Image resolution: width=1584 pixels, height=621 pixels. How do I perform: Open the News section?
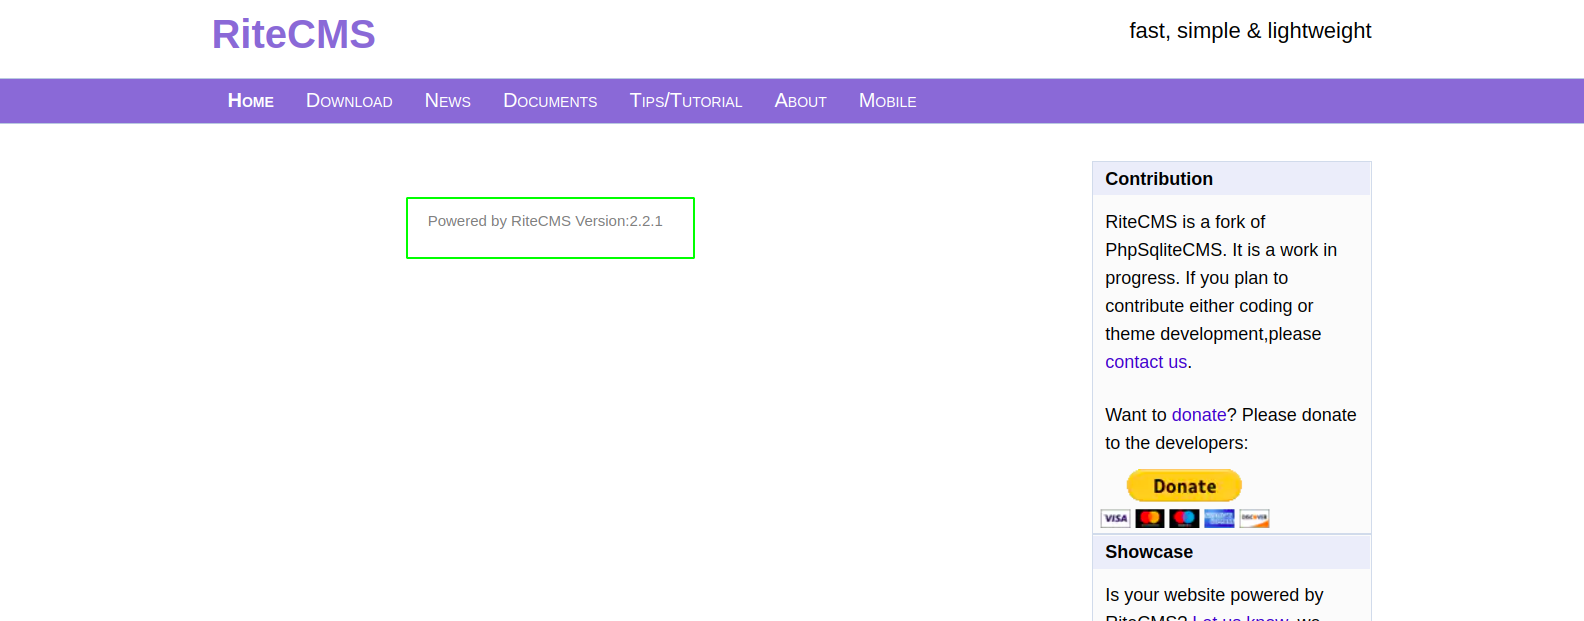(x=448, y=101)
